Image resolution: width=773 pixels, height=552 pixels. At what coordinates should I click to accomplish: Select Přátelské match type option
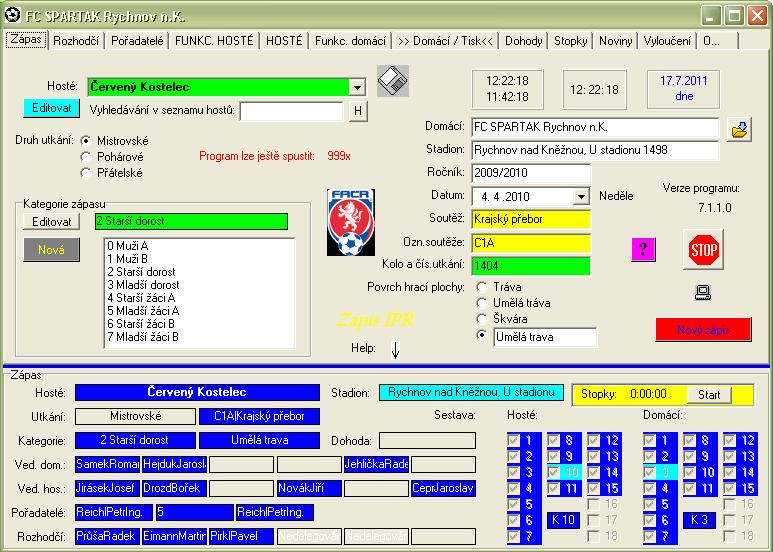click(85, 172)
